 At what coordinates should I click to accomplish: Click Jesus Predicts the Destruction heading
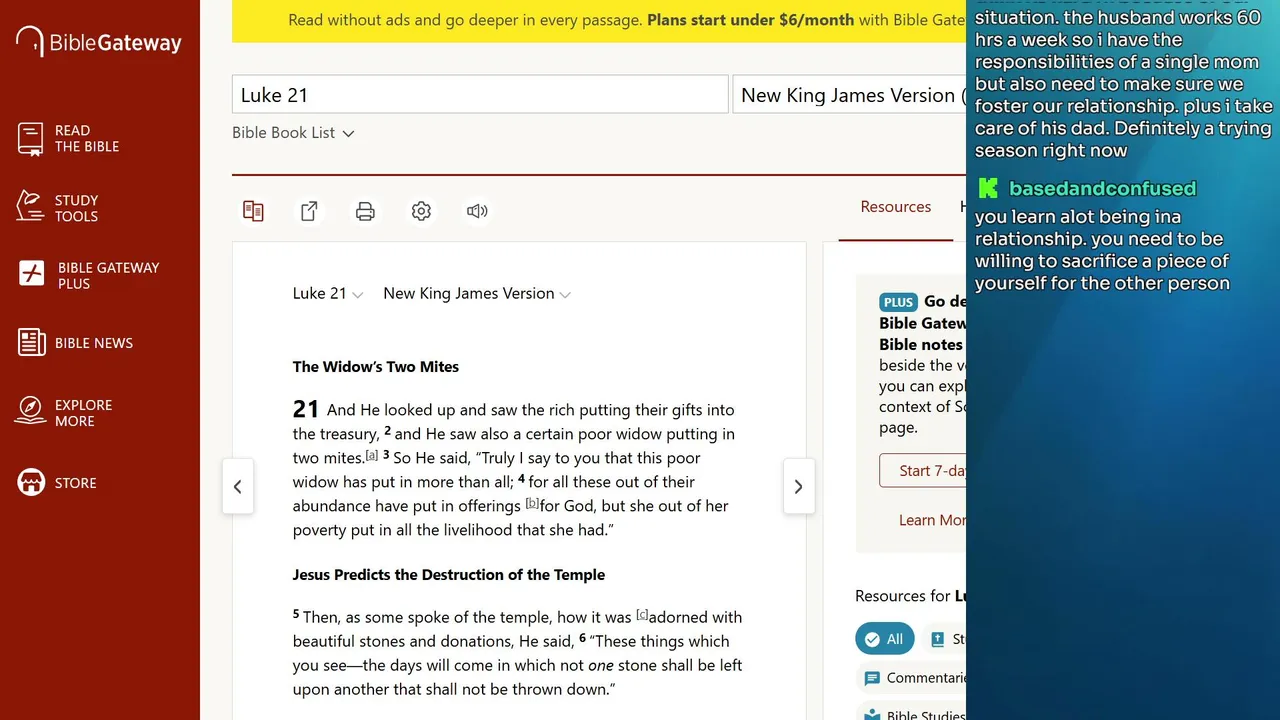click(x=449, y=575)
